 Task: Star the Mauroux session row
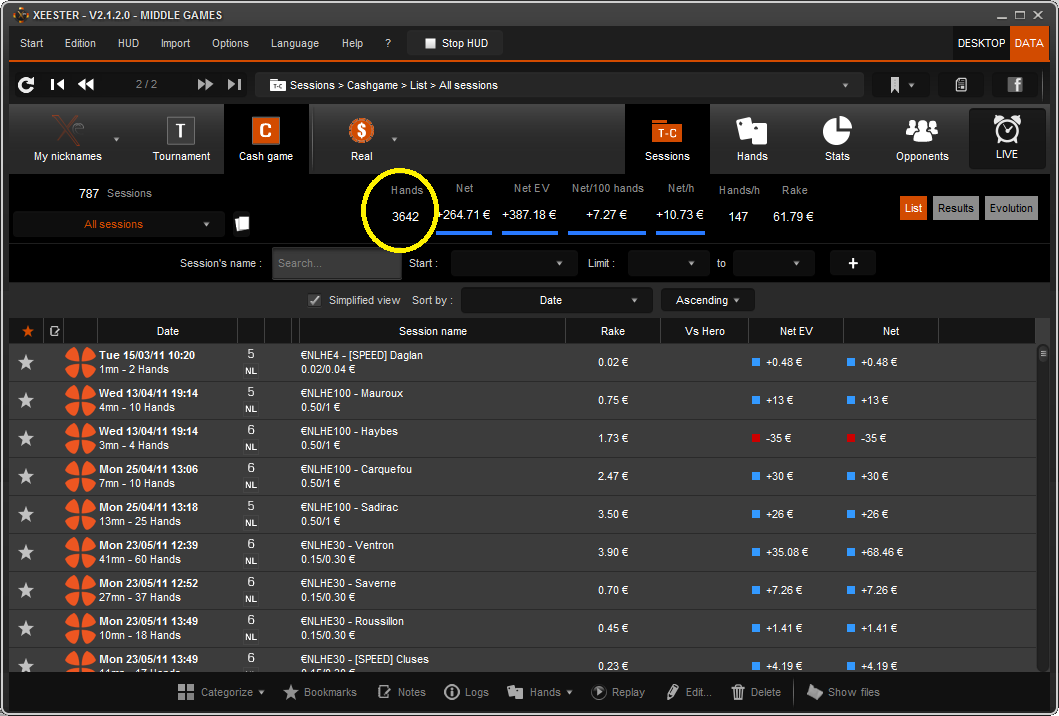(26, 401)
